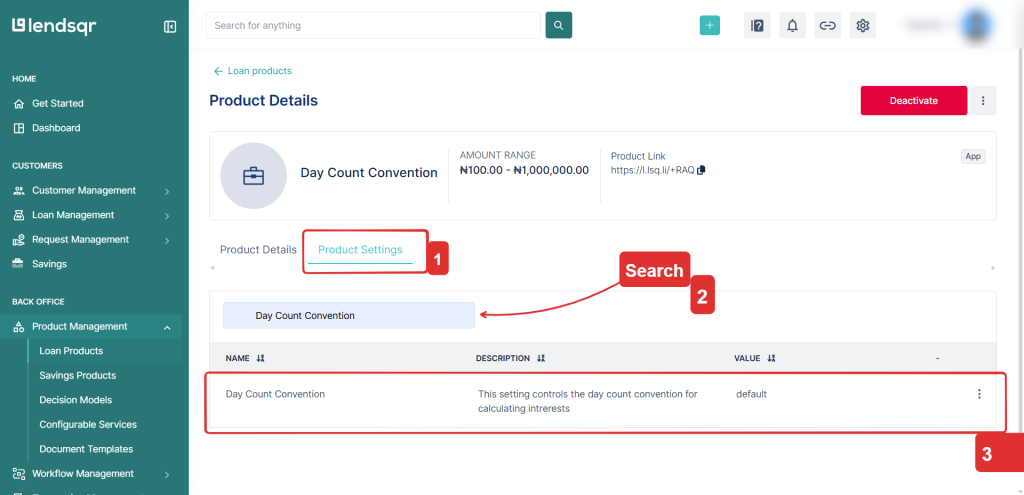Click the Deactivate button

[x=914, y=101]
